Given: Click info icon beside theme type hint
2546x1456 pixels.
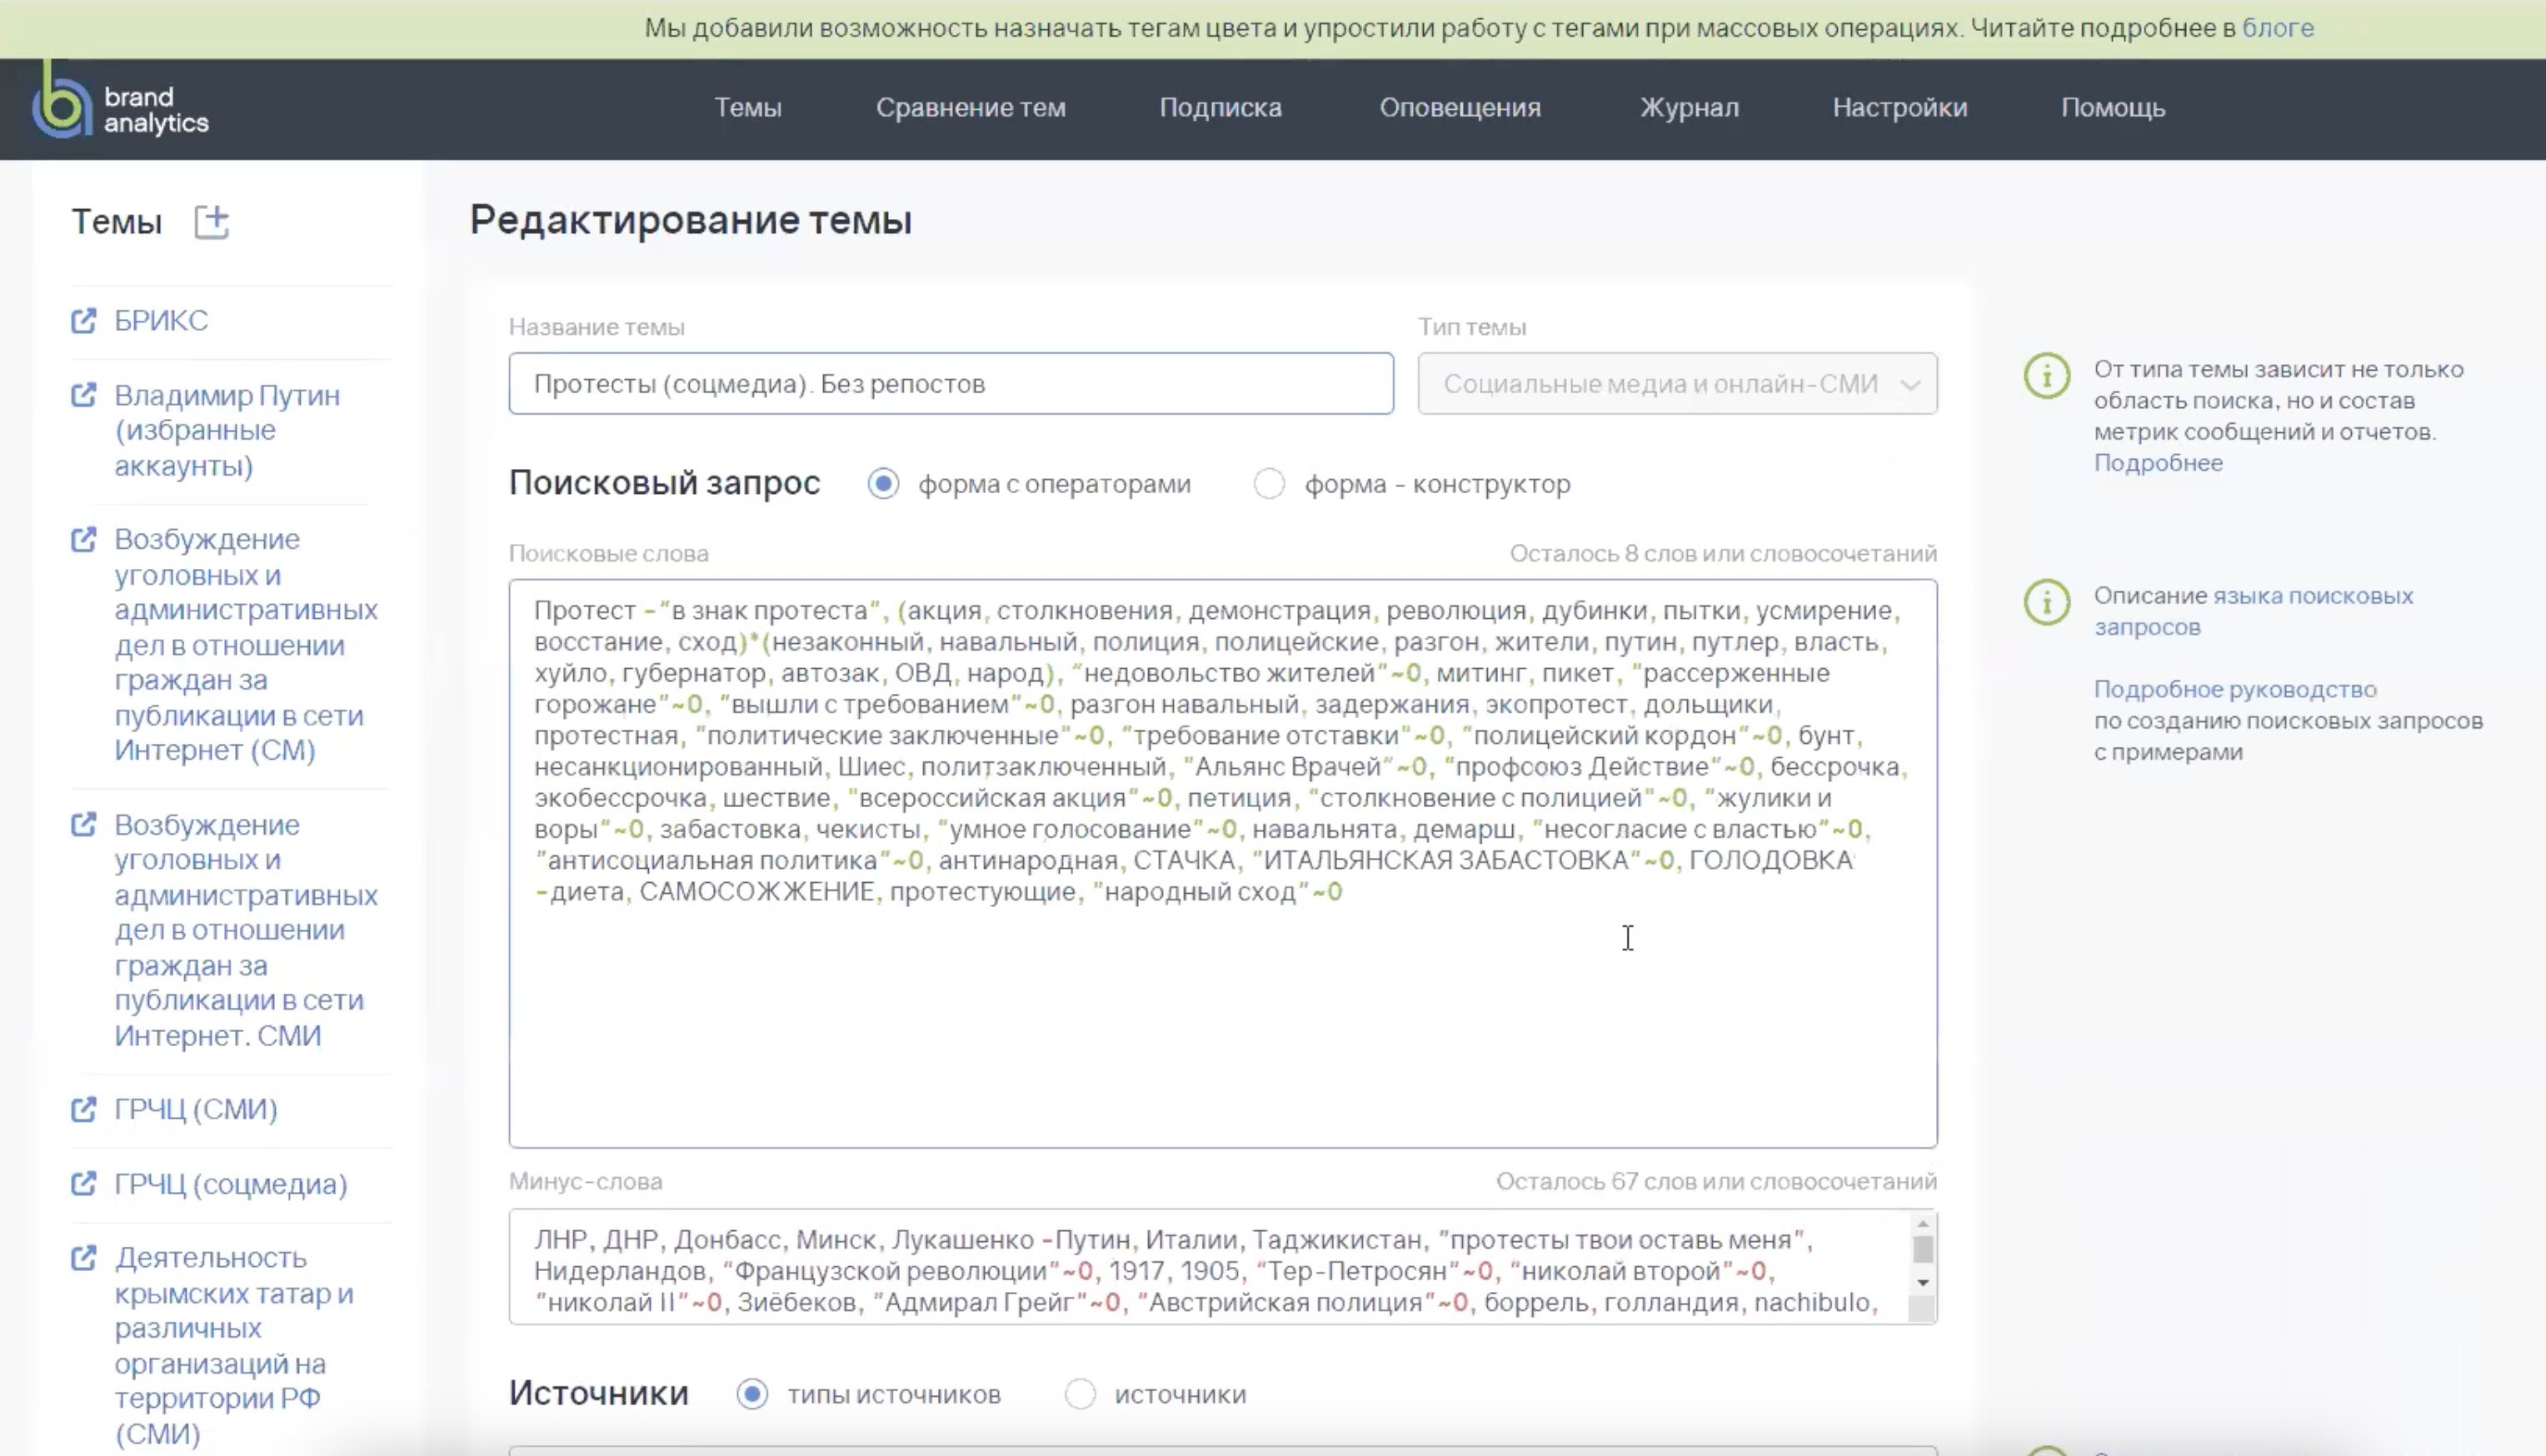Looking at the screenshot, I should (x=2046, y=376).
